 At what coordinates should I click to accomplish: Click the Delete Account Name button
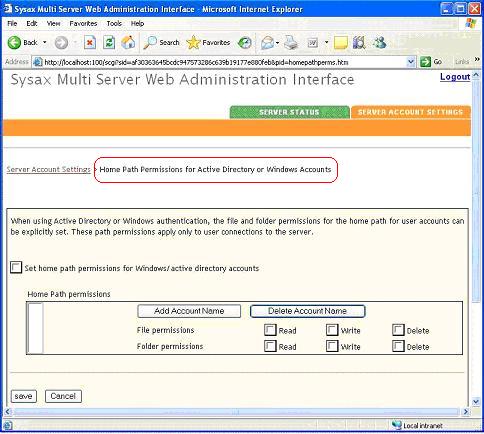[307, 311]
